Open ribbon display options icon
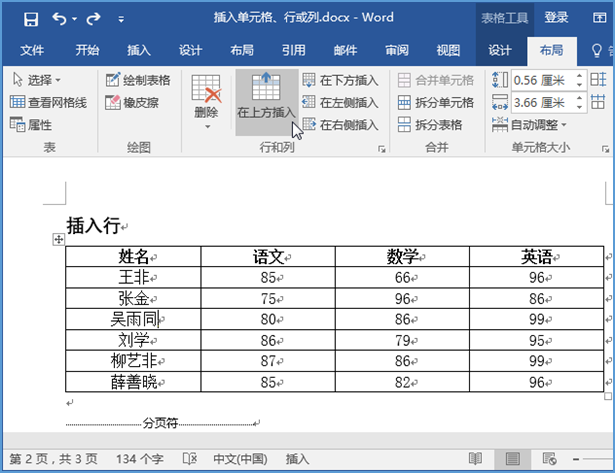The width and height of the screenshot is (615, 473). (x=599, y=18)
